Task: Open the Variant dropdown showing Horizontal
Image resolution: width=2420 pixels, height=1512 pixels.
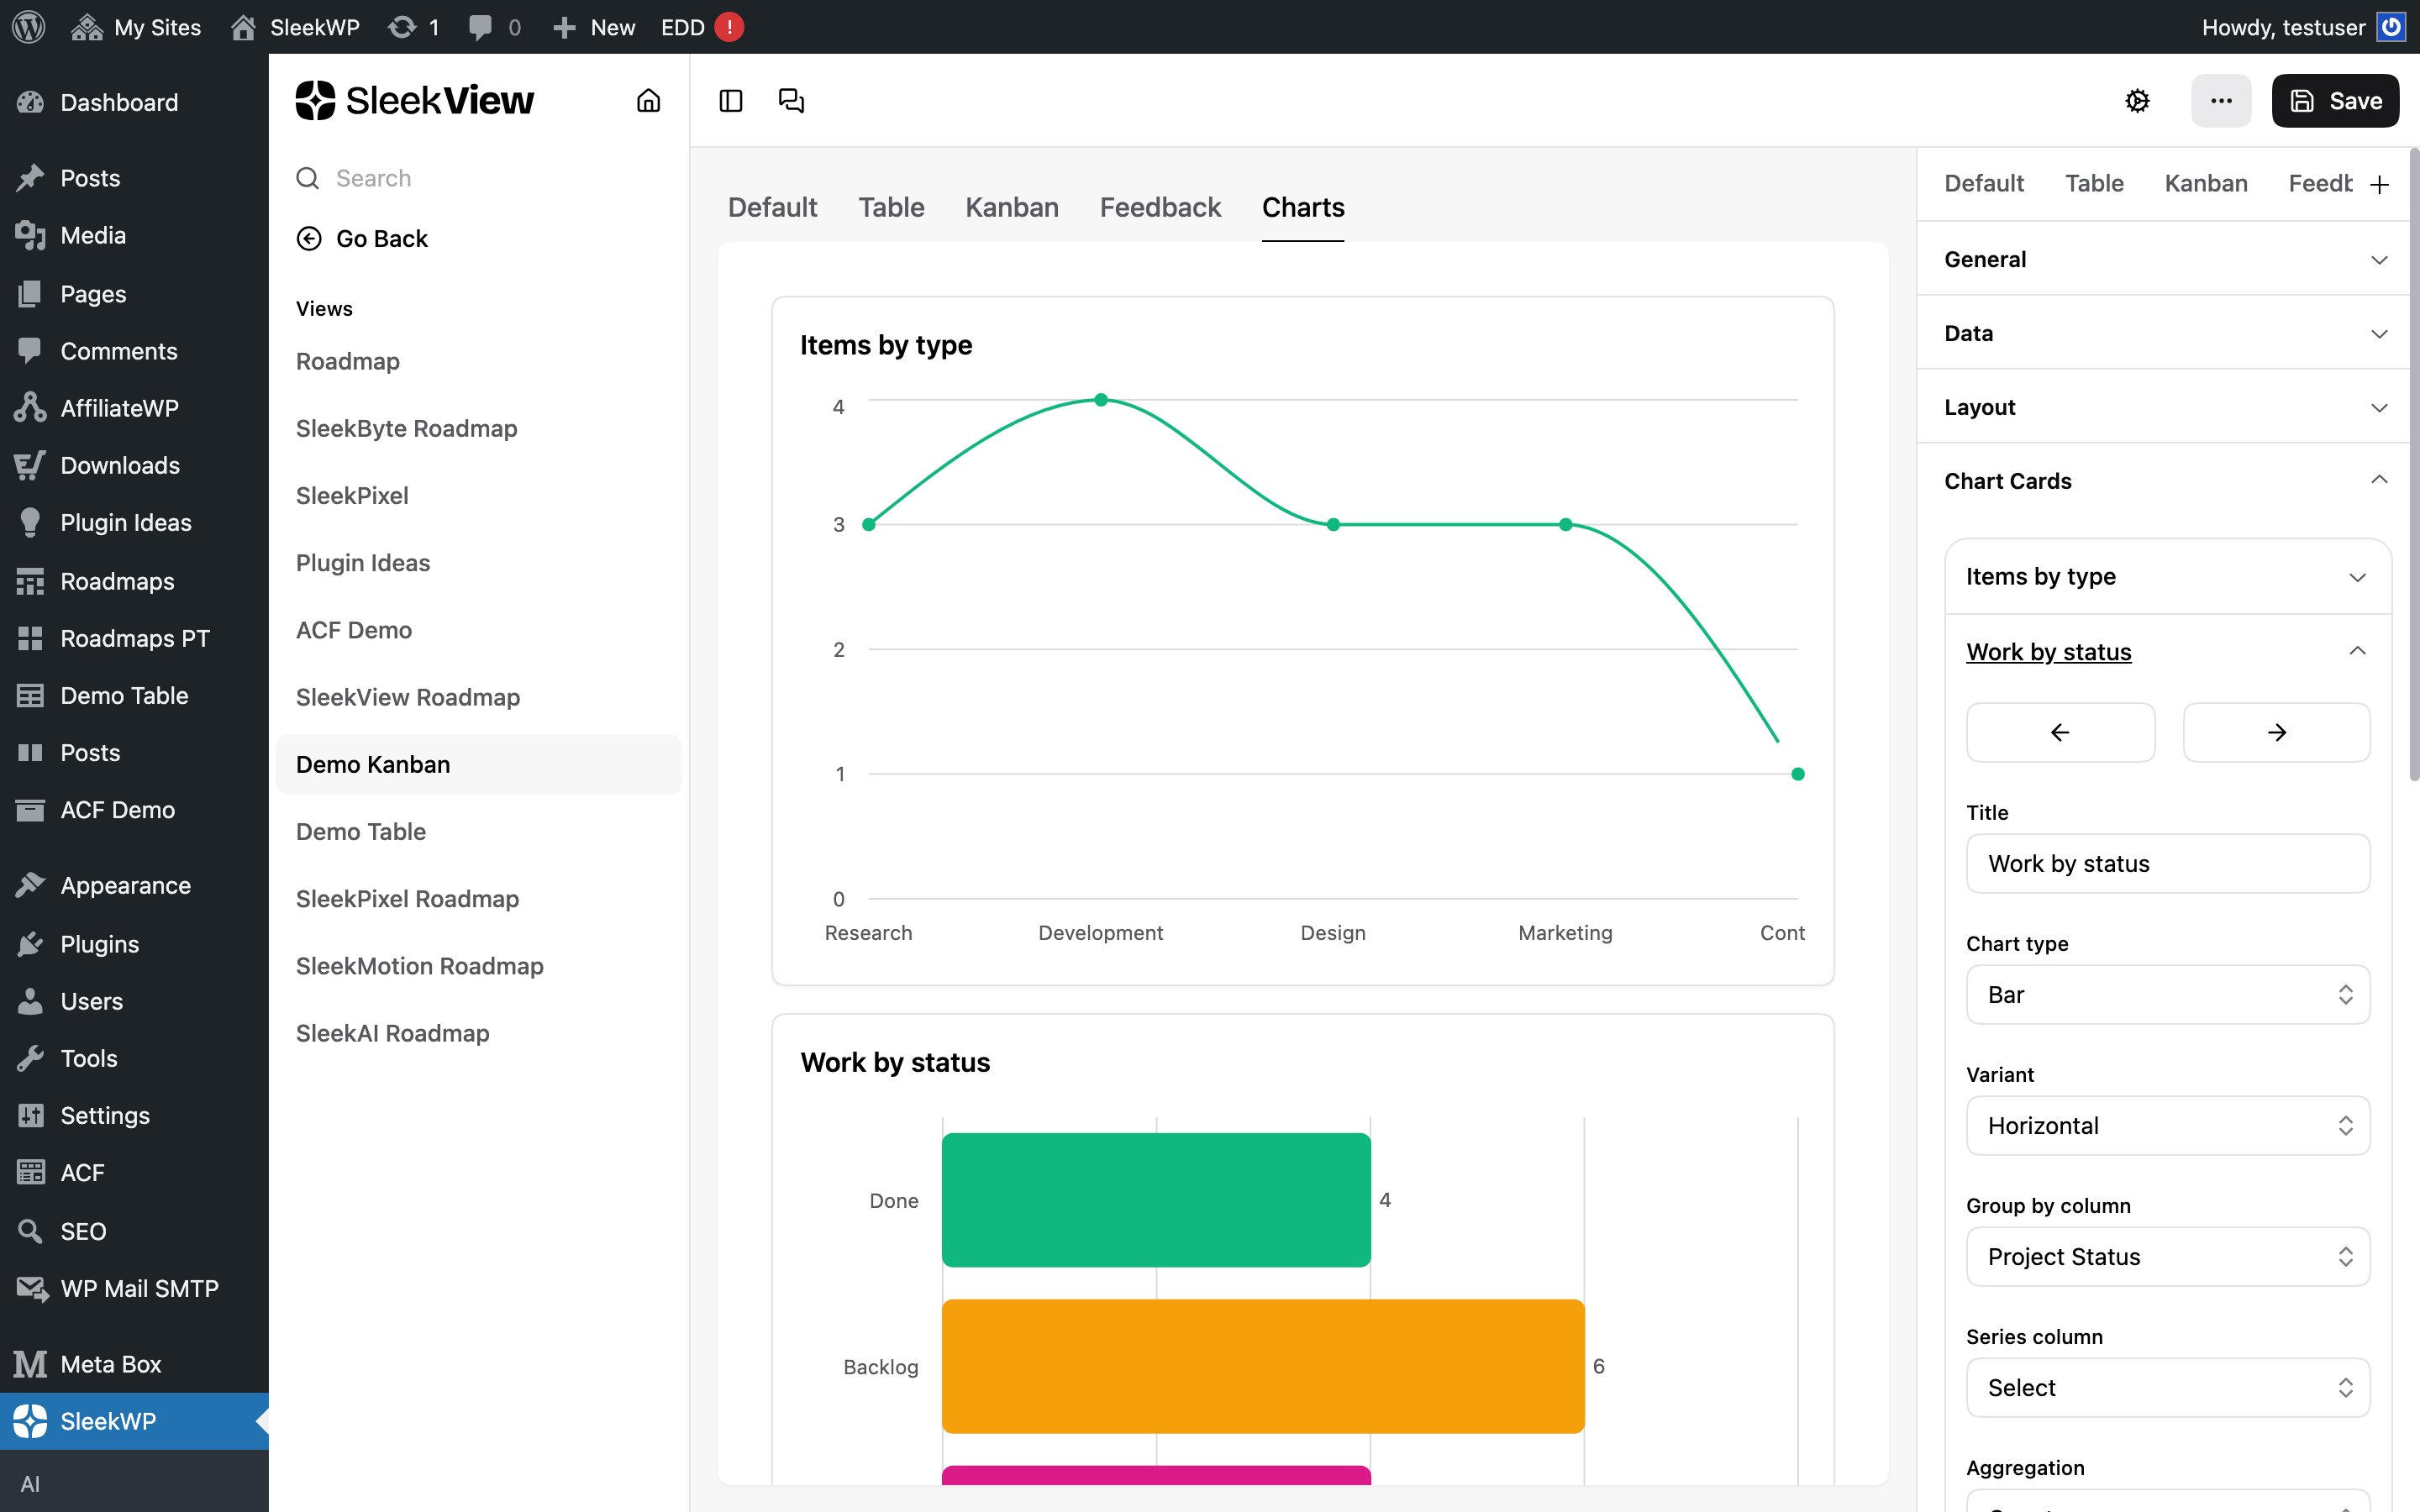Action: 2167,1125
